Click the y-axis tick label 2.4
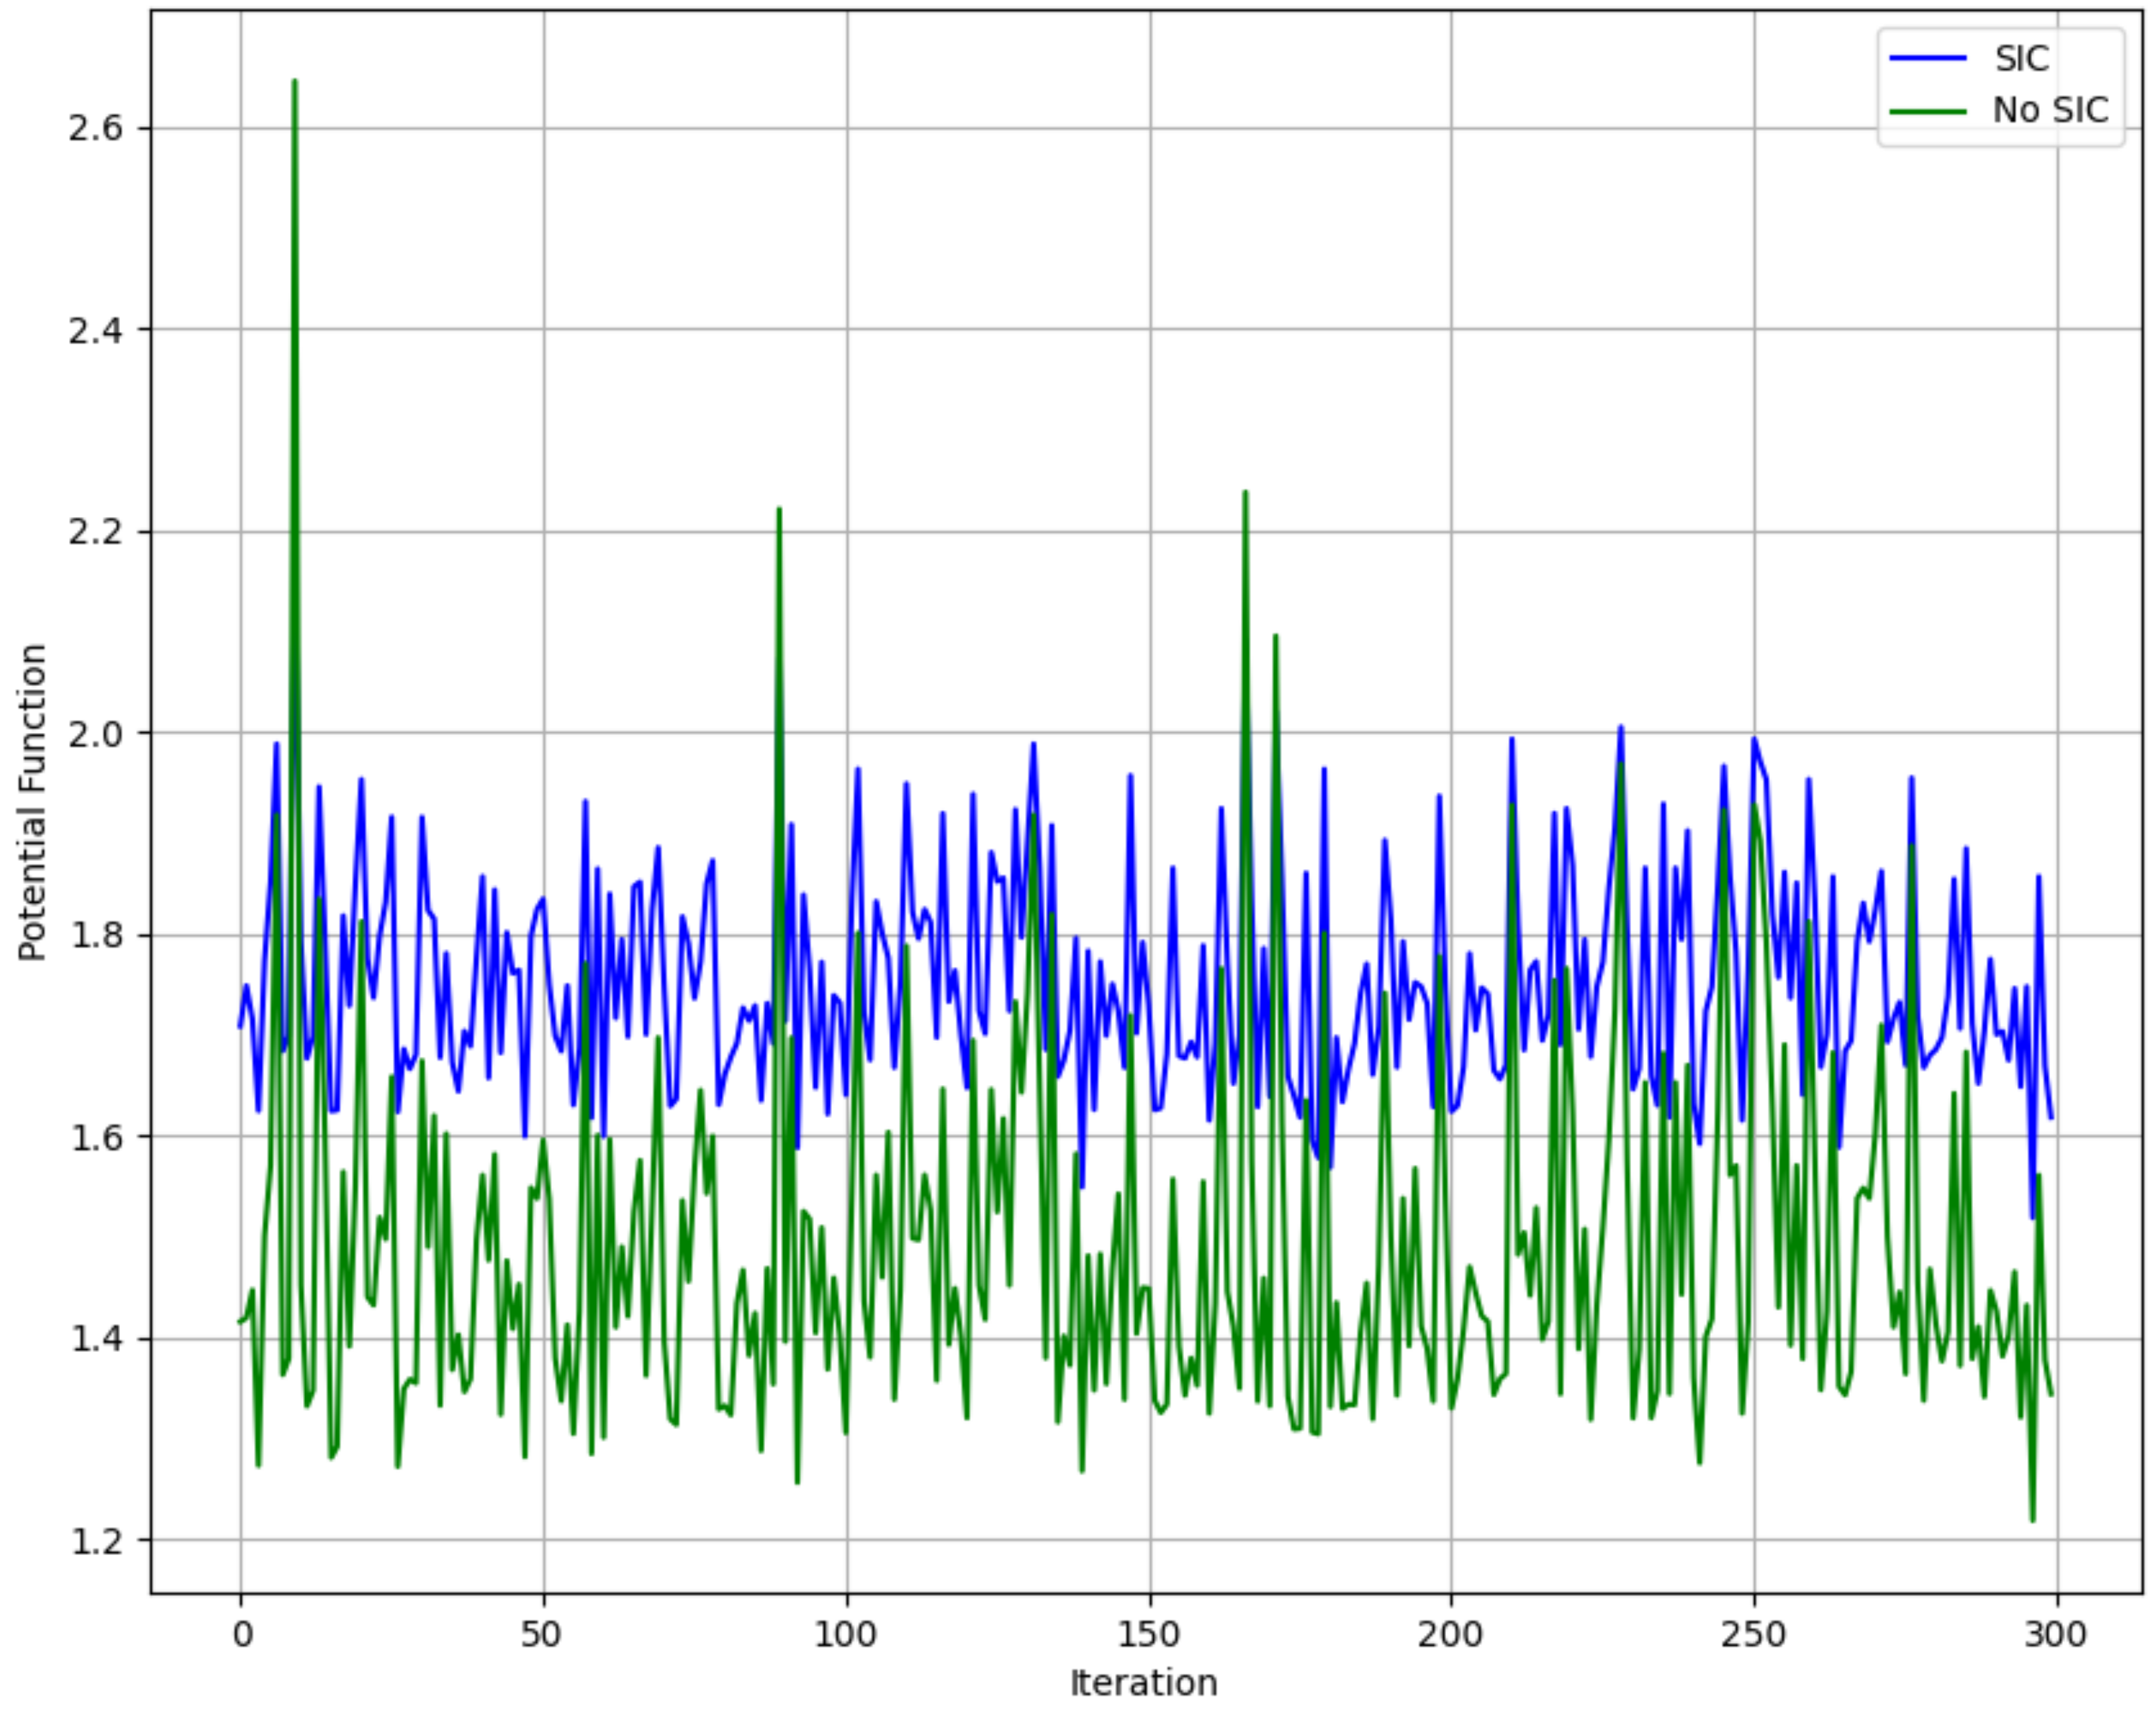 point(95,330)
